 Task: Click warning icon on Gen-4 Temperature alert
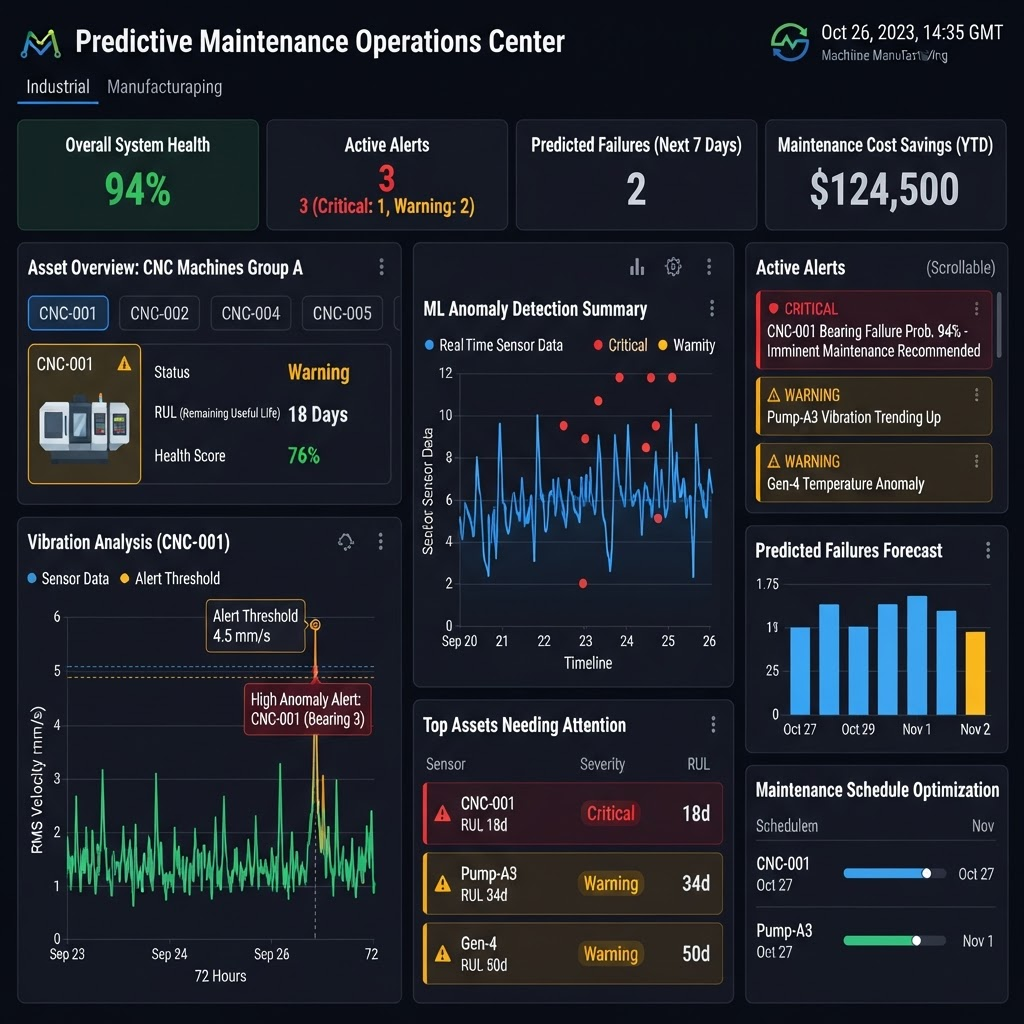[x=774, y=462]
